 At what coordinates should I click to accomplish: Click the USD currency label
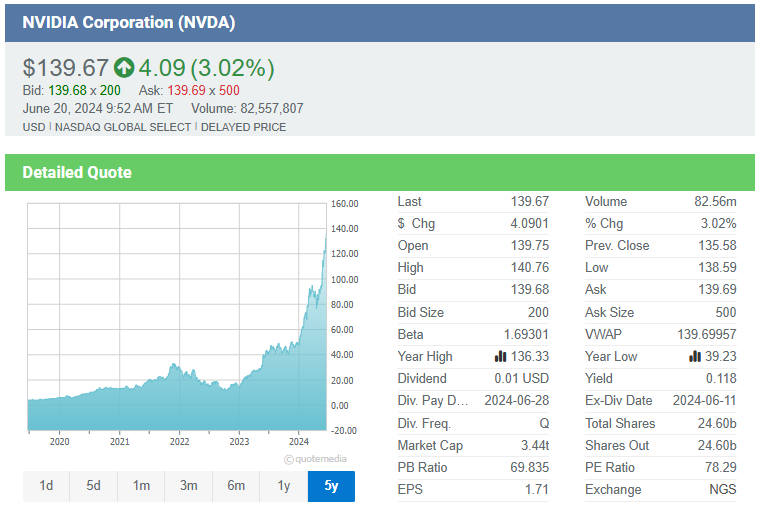click(x=33, y=127)
